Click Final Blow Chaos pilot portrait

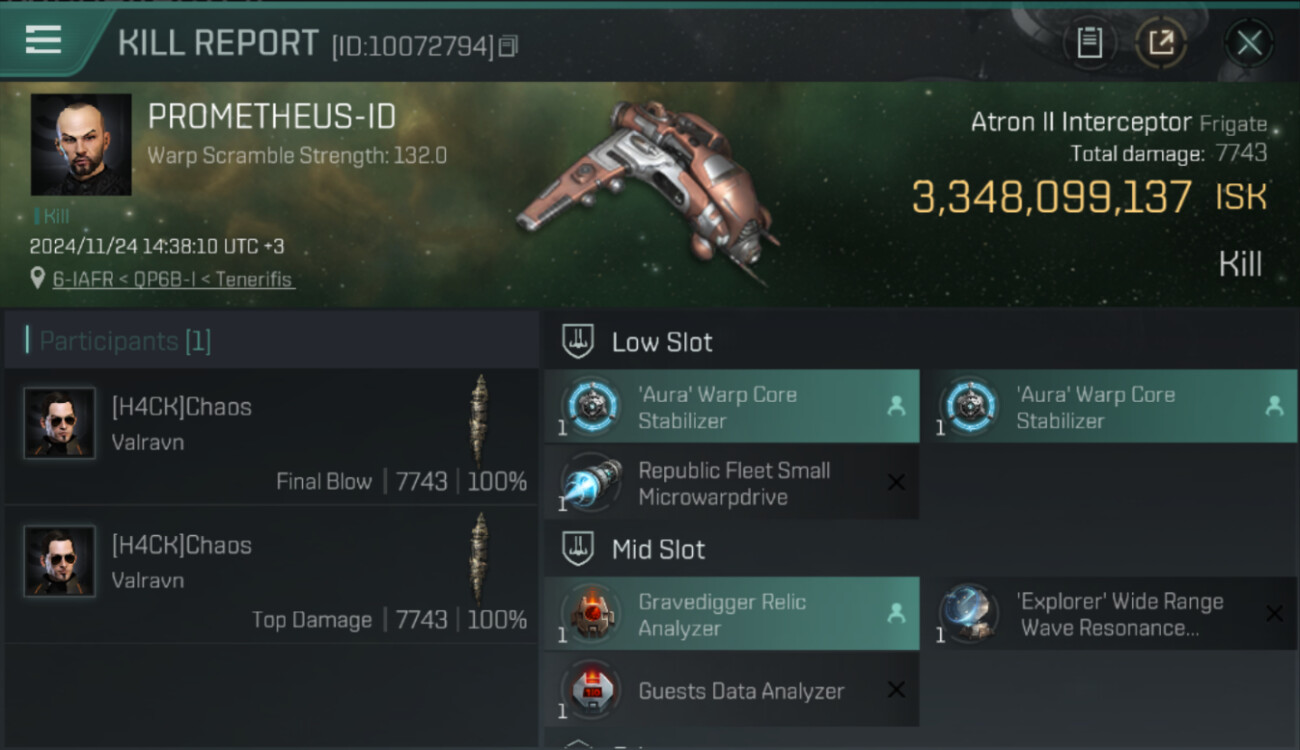pos(60,423)
